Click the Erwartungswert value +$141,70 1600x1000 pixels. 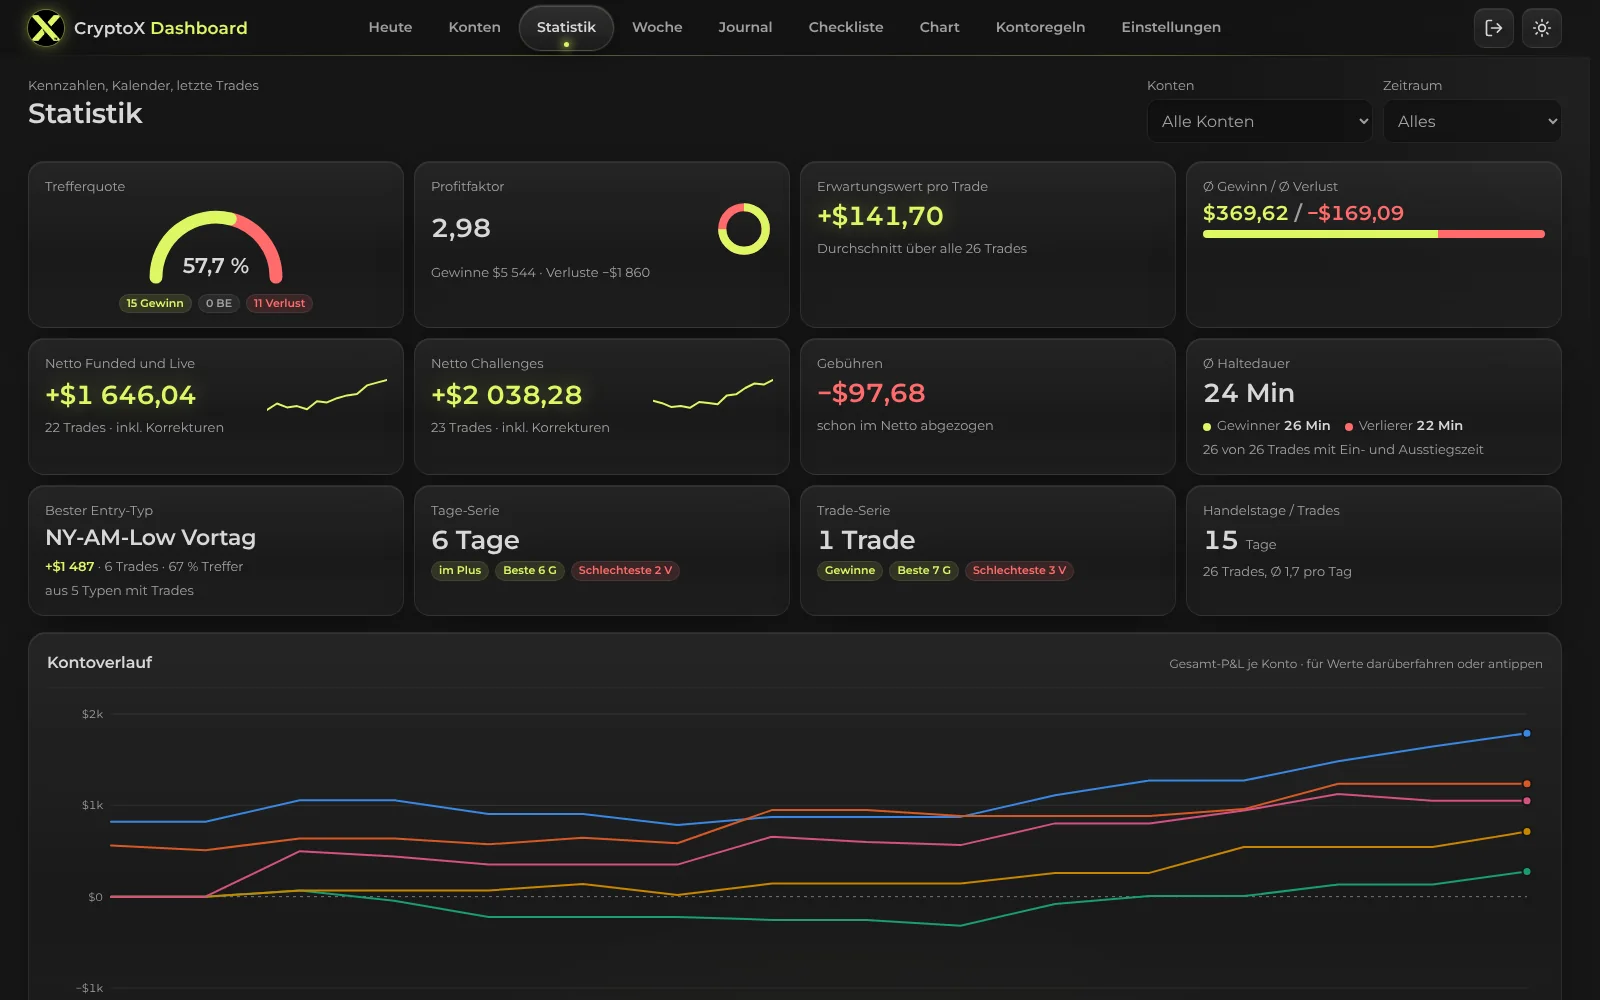point(880,216)
